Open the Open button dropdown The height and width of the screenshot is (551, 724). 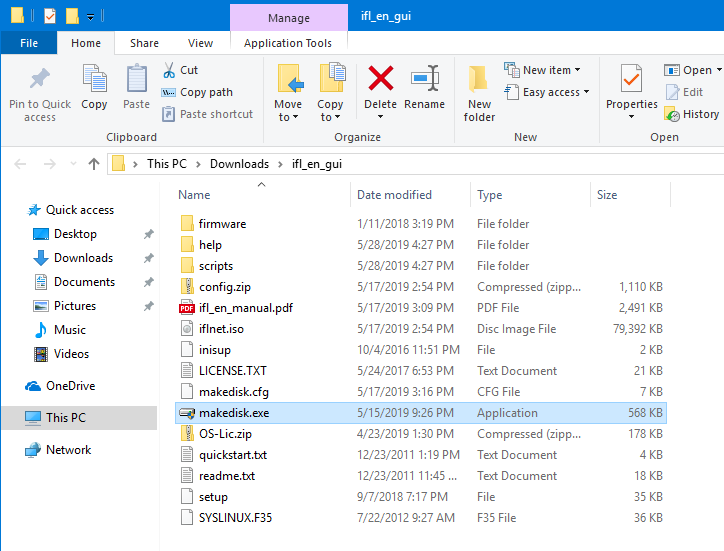coord(719,70)
